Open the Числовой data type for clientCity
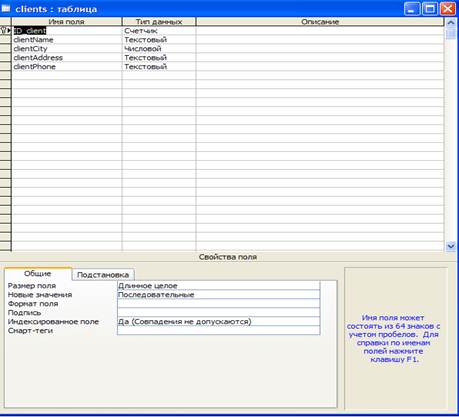Viewport: 459px width, 417px height. point(159,49)
